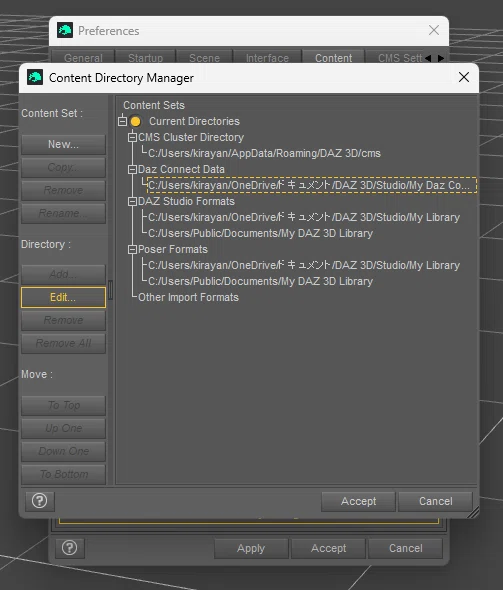
Task: Click Accept in the Preferences window
Action: pos(328,548)
